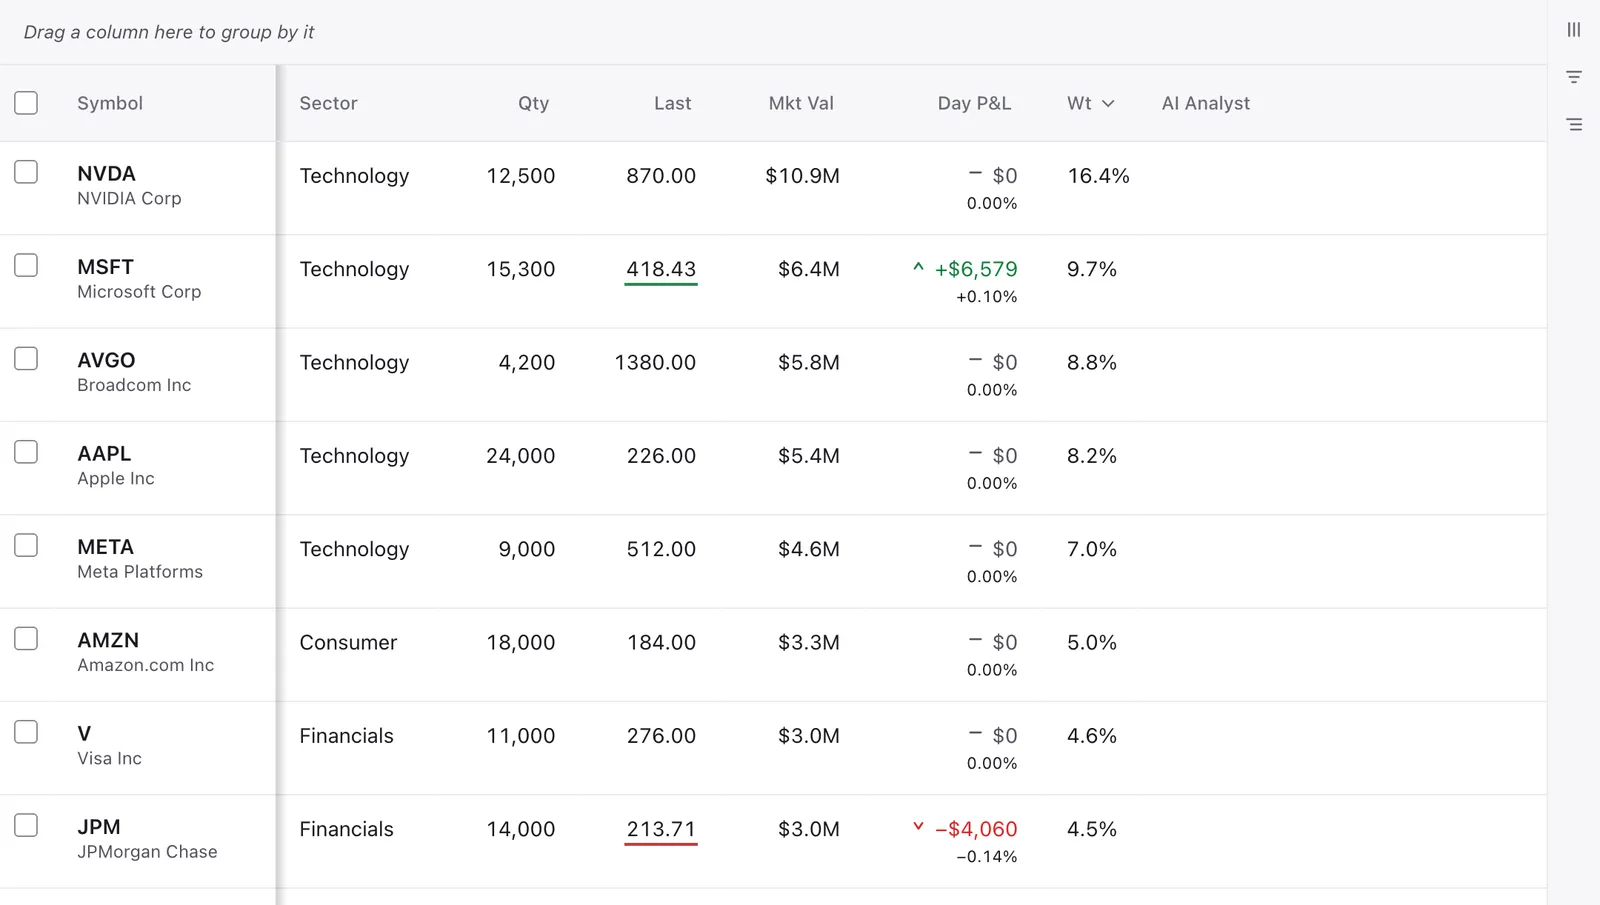Click NVDA weight 16.4%

1098,176
